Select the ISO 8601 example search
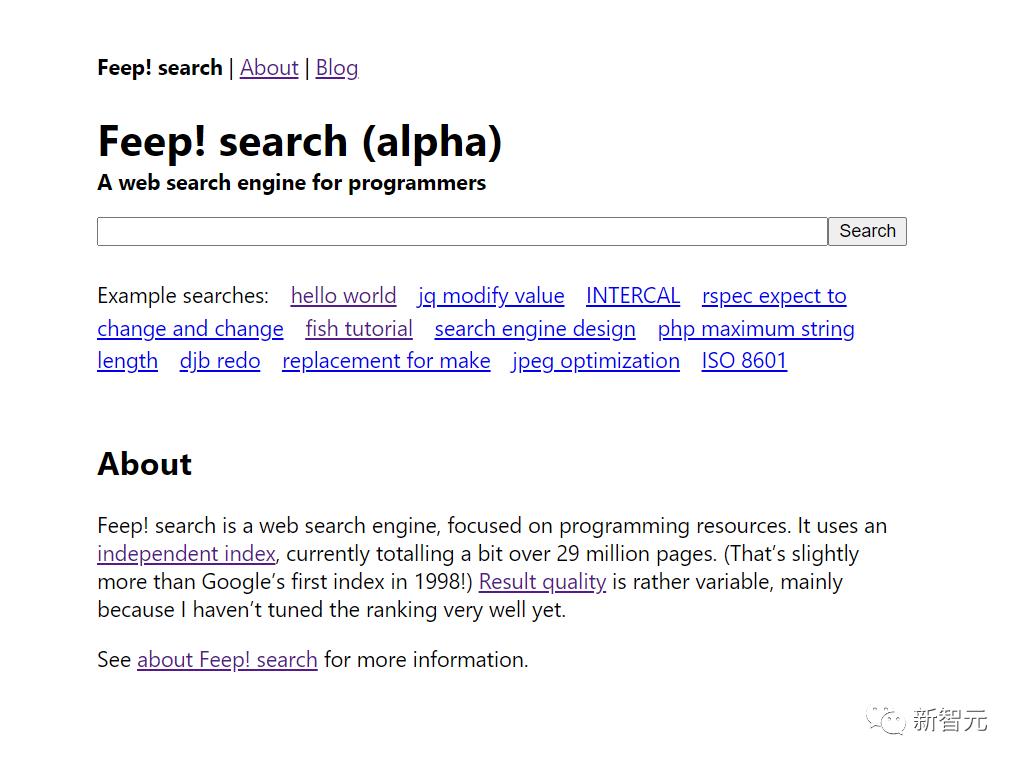 point(744,361)
